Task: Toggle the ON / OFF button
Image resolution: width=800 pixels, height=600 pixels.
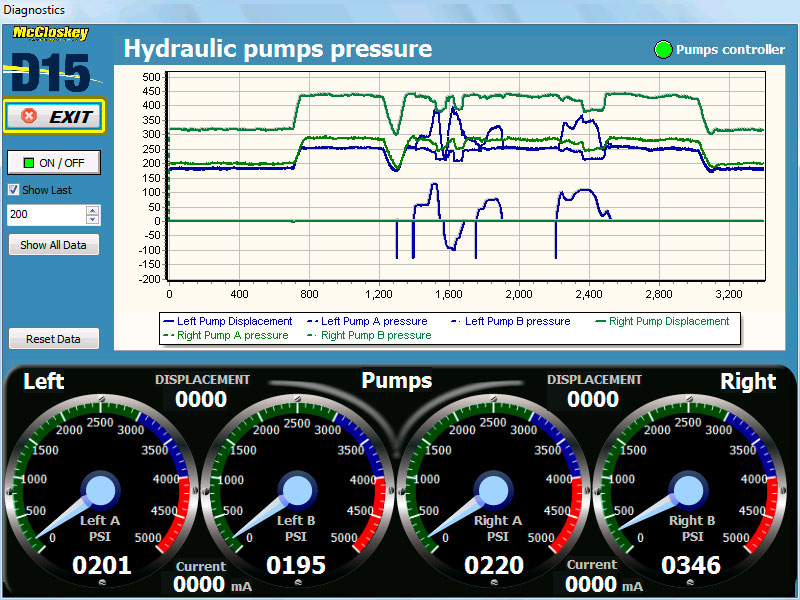Action: 54,163
